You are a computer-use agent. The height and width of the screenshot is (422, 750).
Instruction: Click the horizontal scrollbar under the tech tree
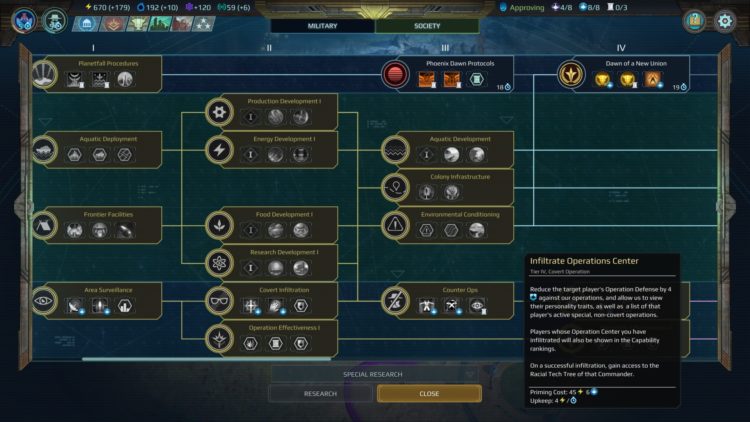(206, 359)
